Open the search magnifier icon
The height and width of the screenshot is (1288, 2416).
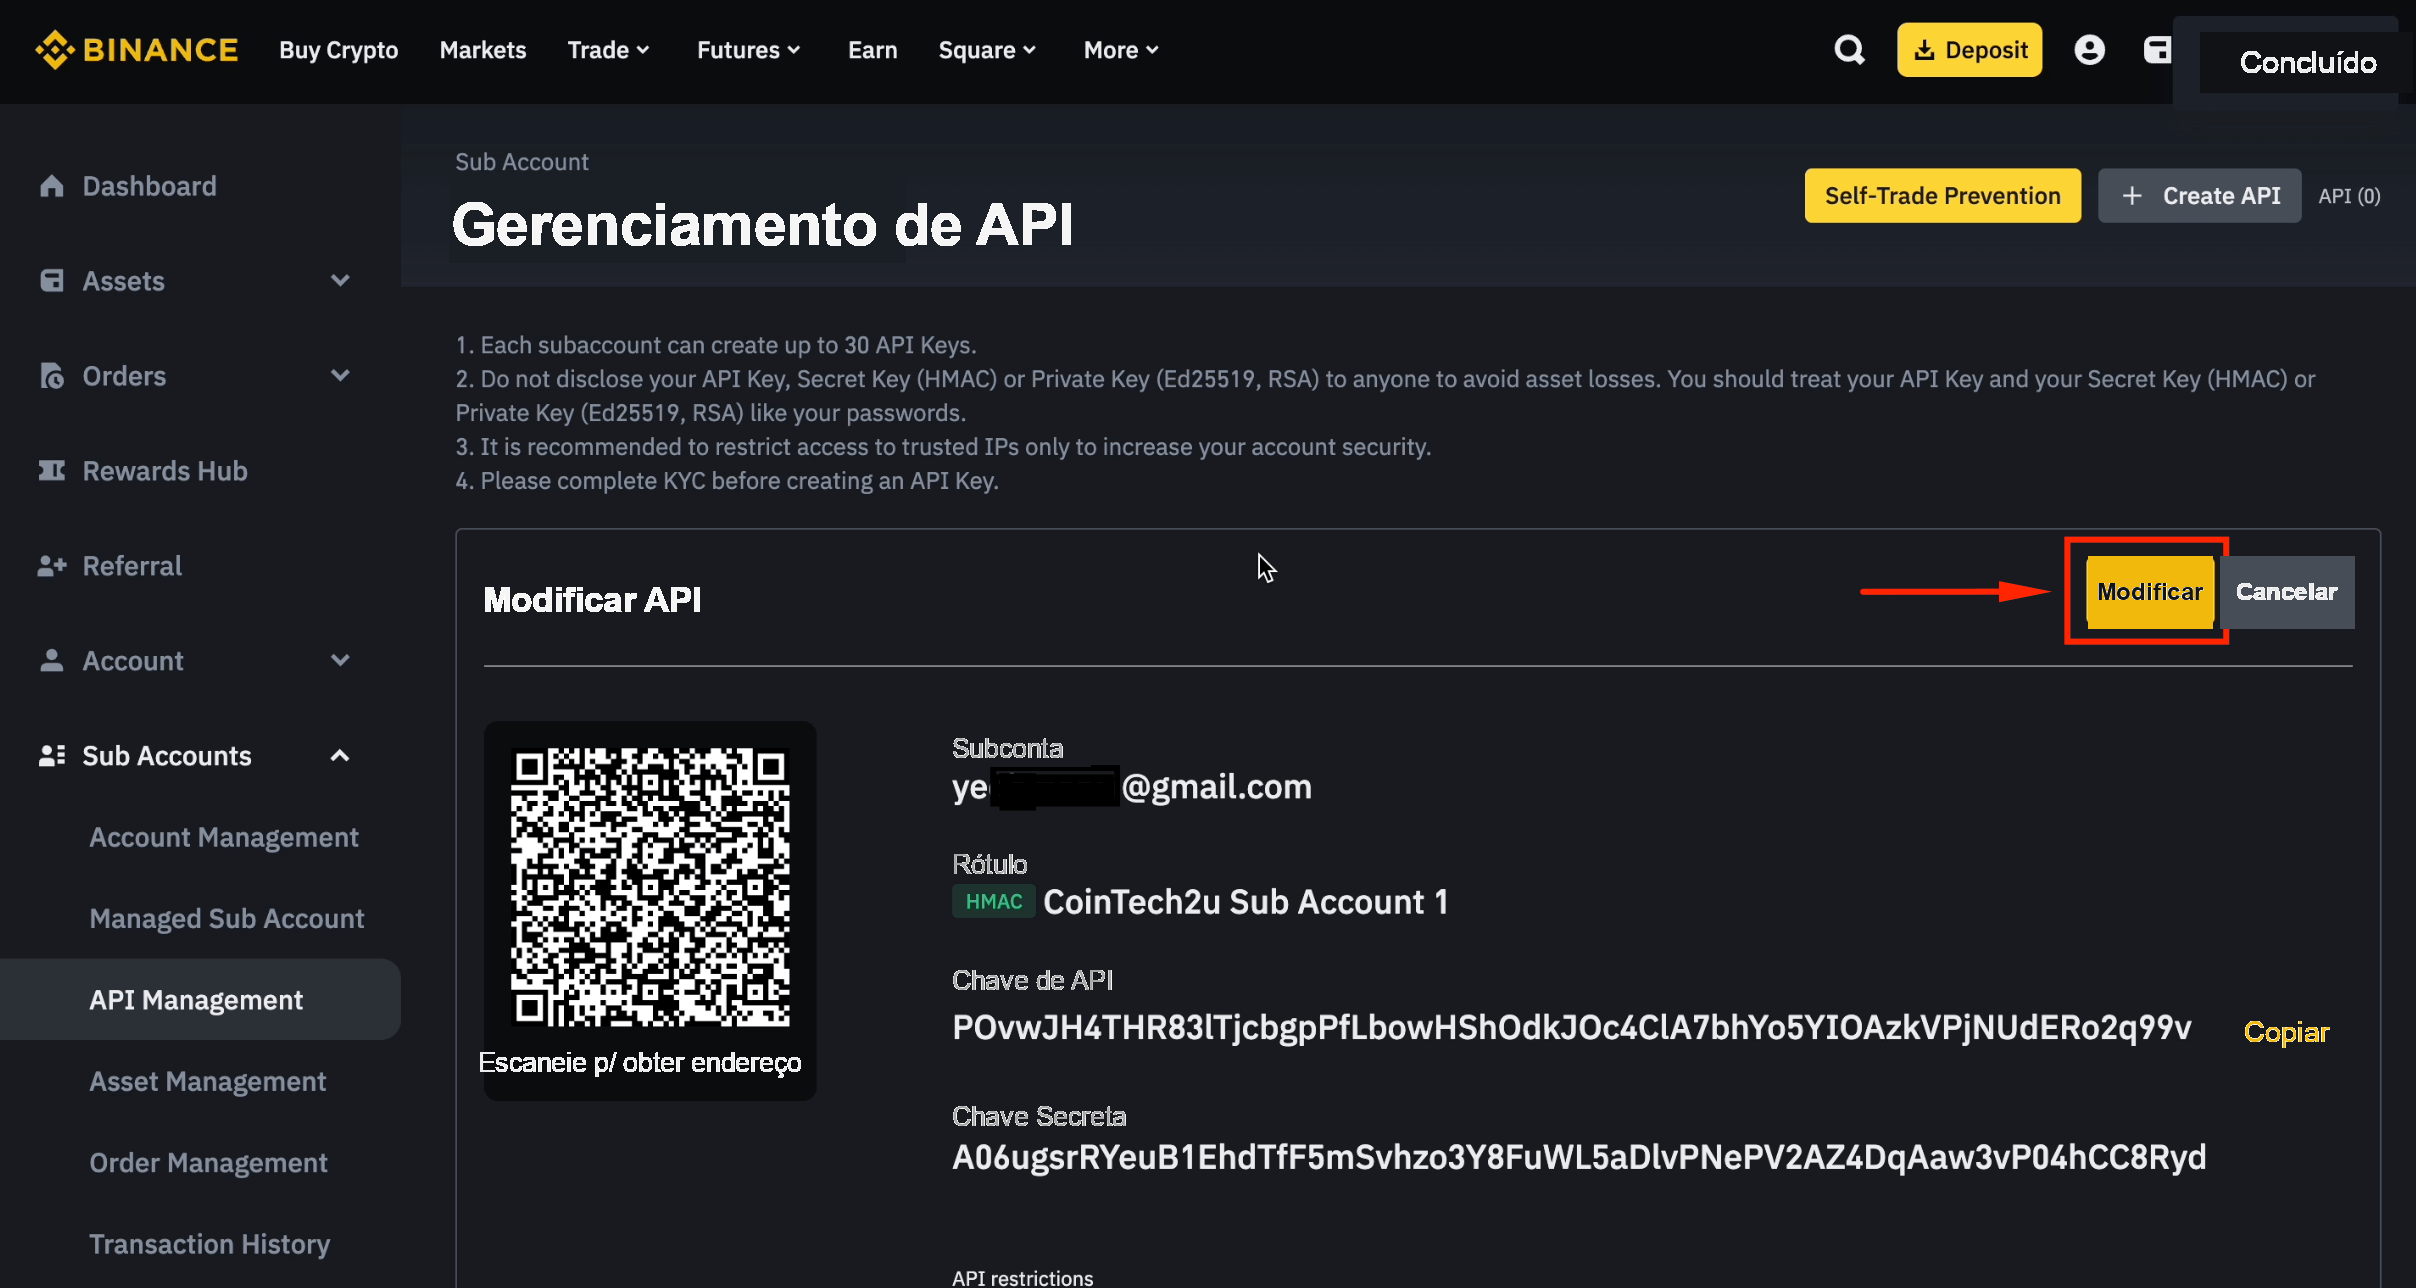(x=1849, y=50)
